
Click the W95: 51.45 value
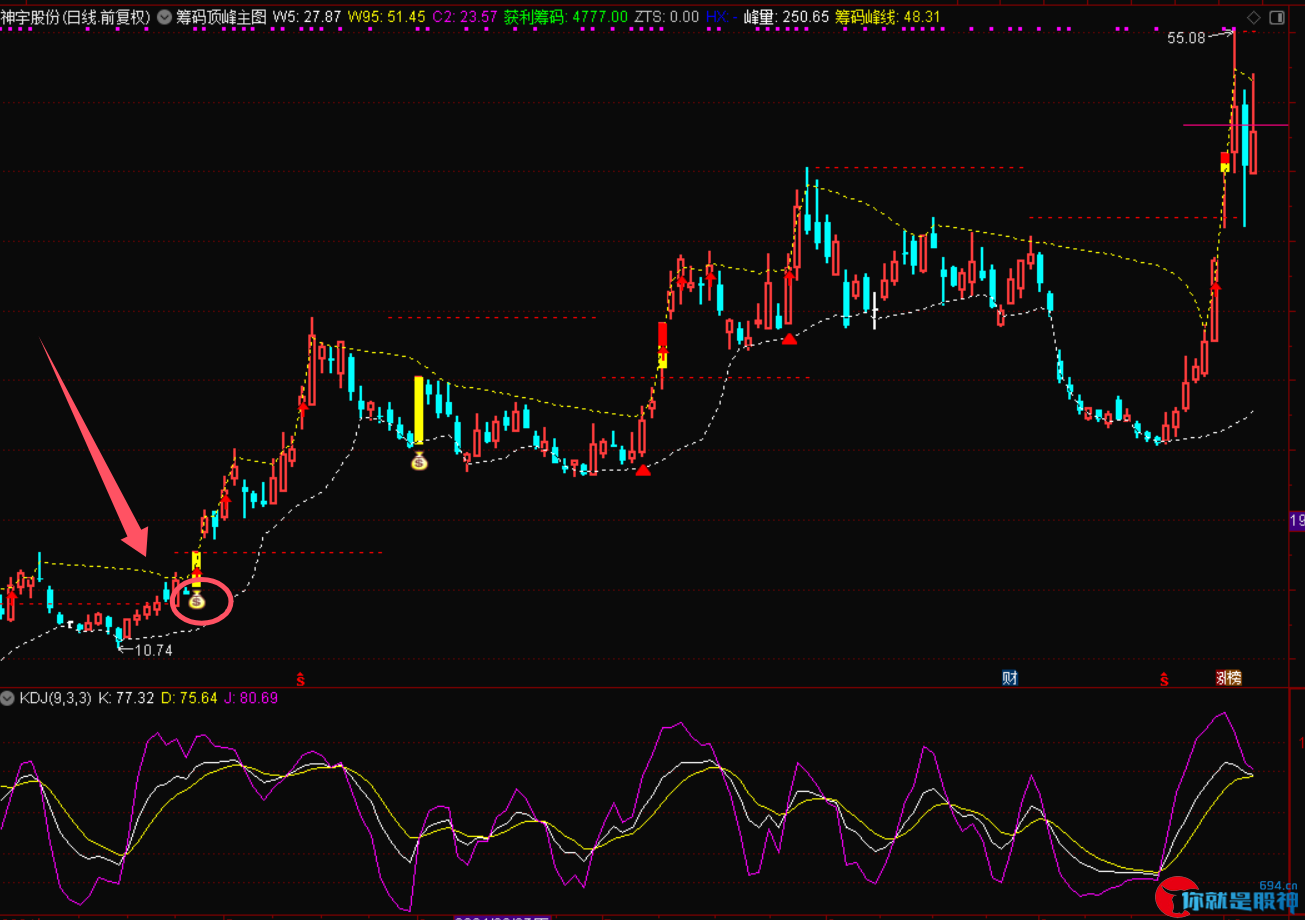(386, 17)
